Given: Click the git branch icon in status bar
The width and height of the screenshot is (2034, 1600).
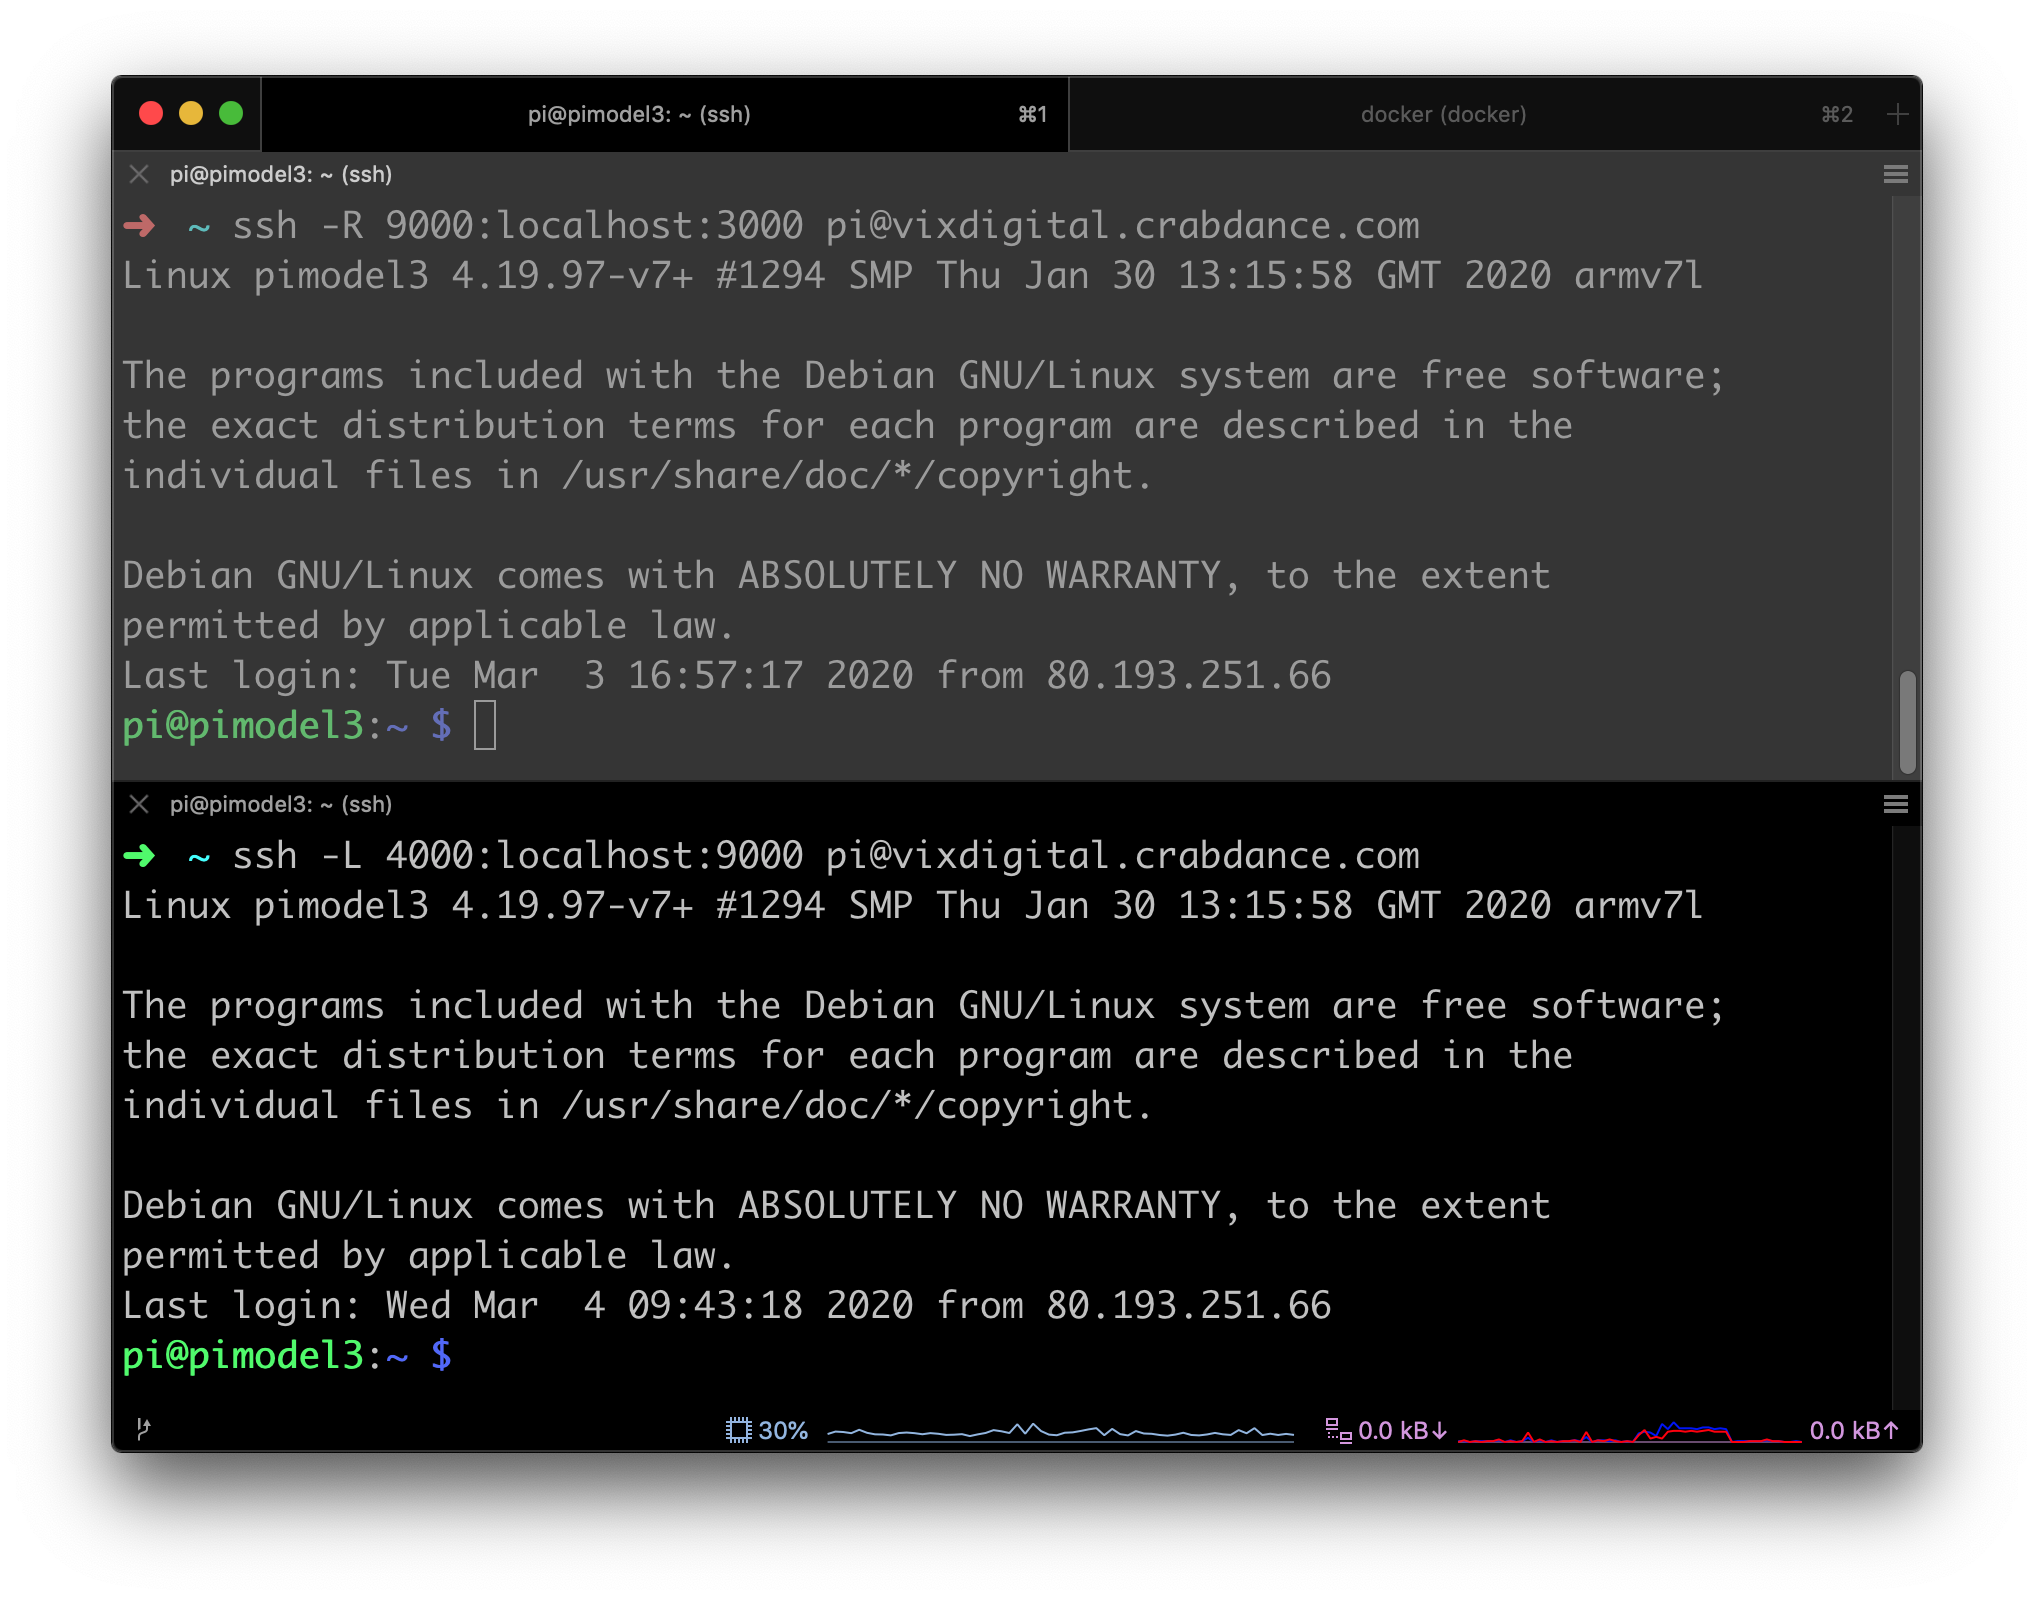Looking at the screenshot, I should pos(143,1429).
